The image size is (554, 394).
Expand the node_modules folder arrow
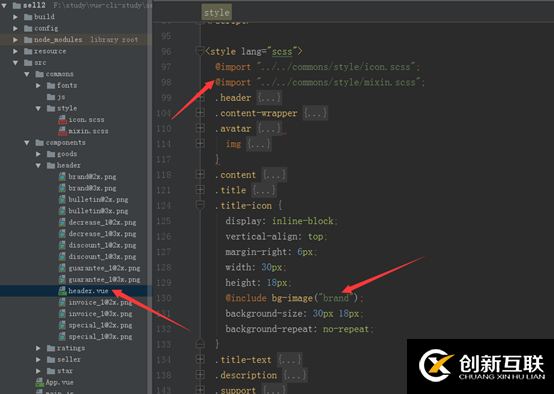pyautogui.click(x=15, y=40)
